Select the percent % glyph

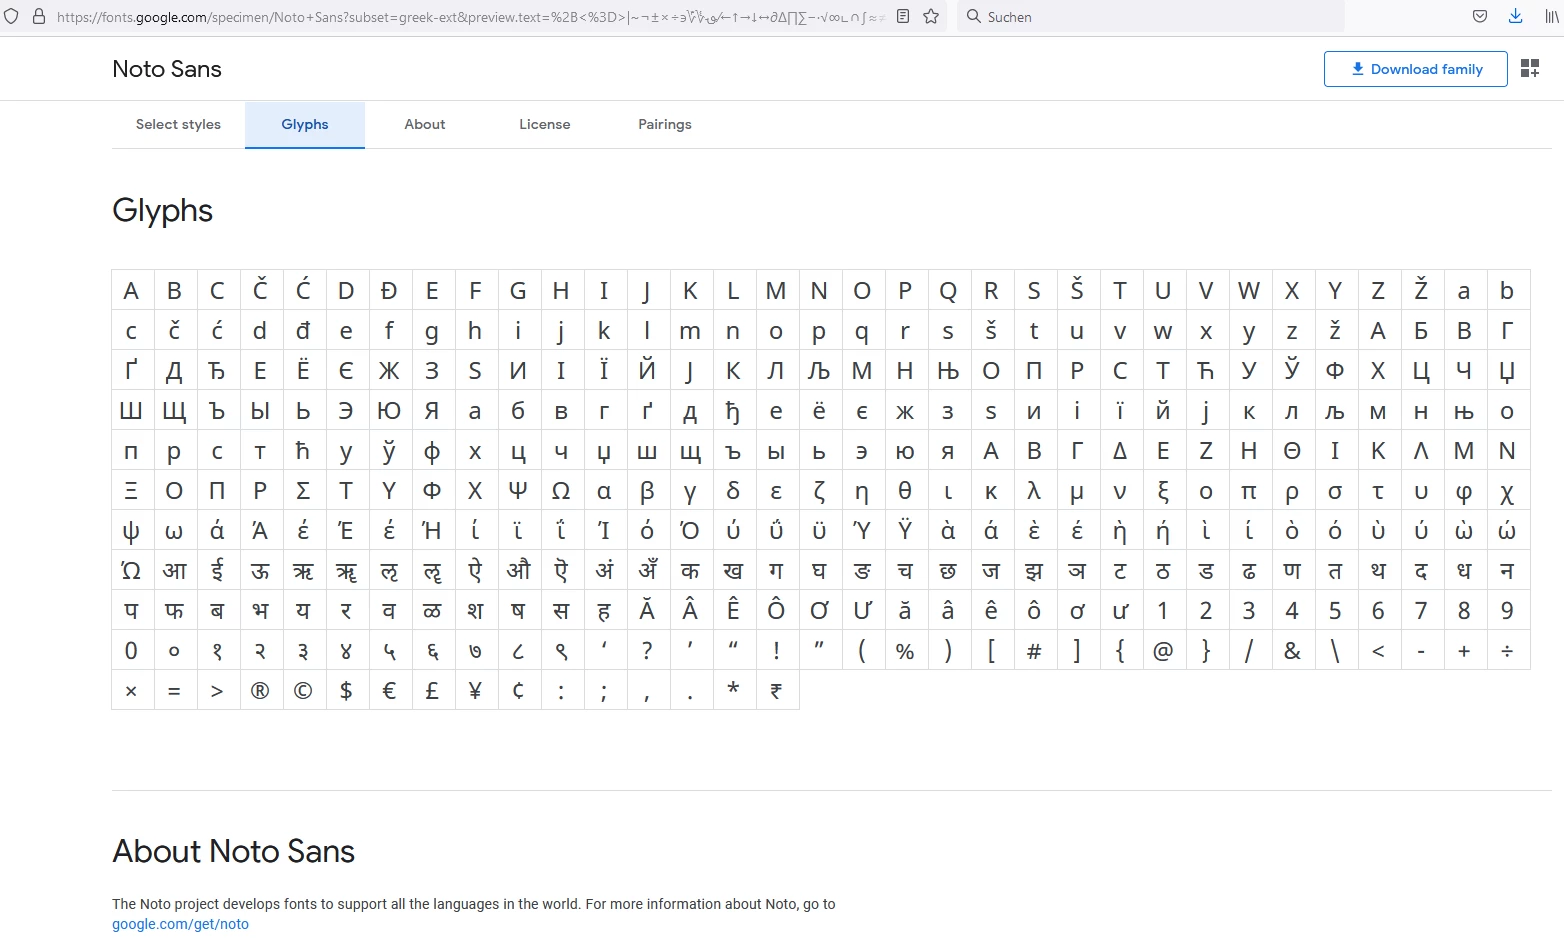pos(905,651)
